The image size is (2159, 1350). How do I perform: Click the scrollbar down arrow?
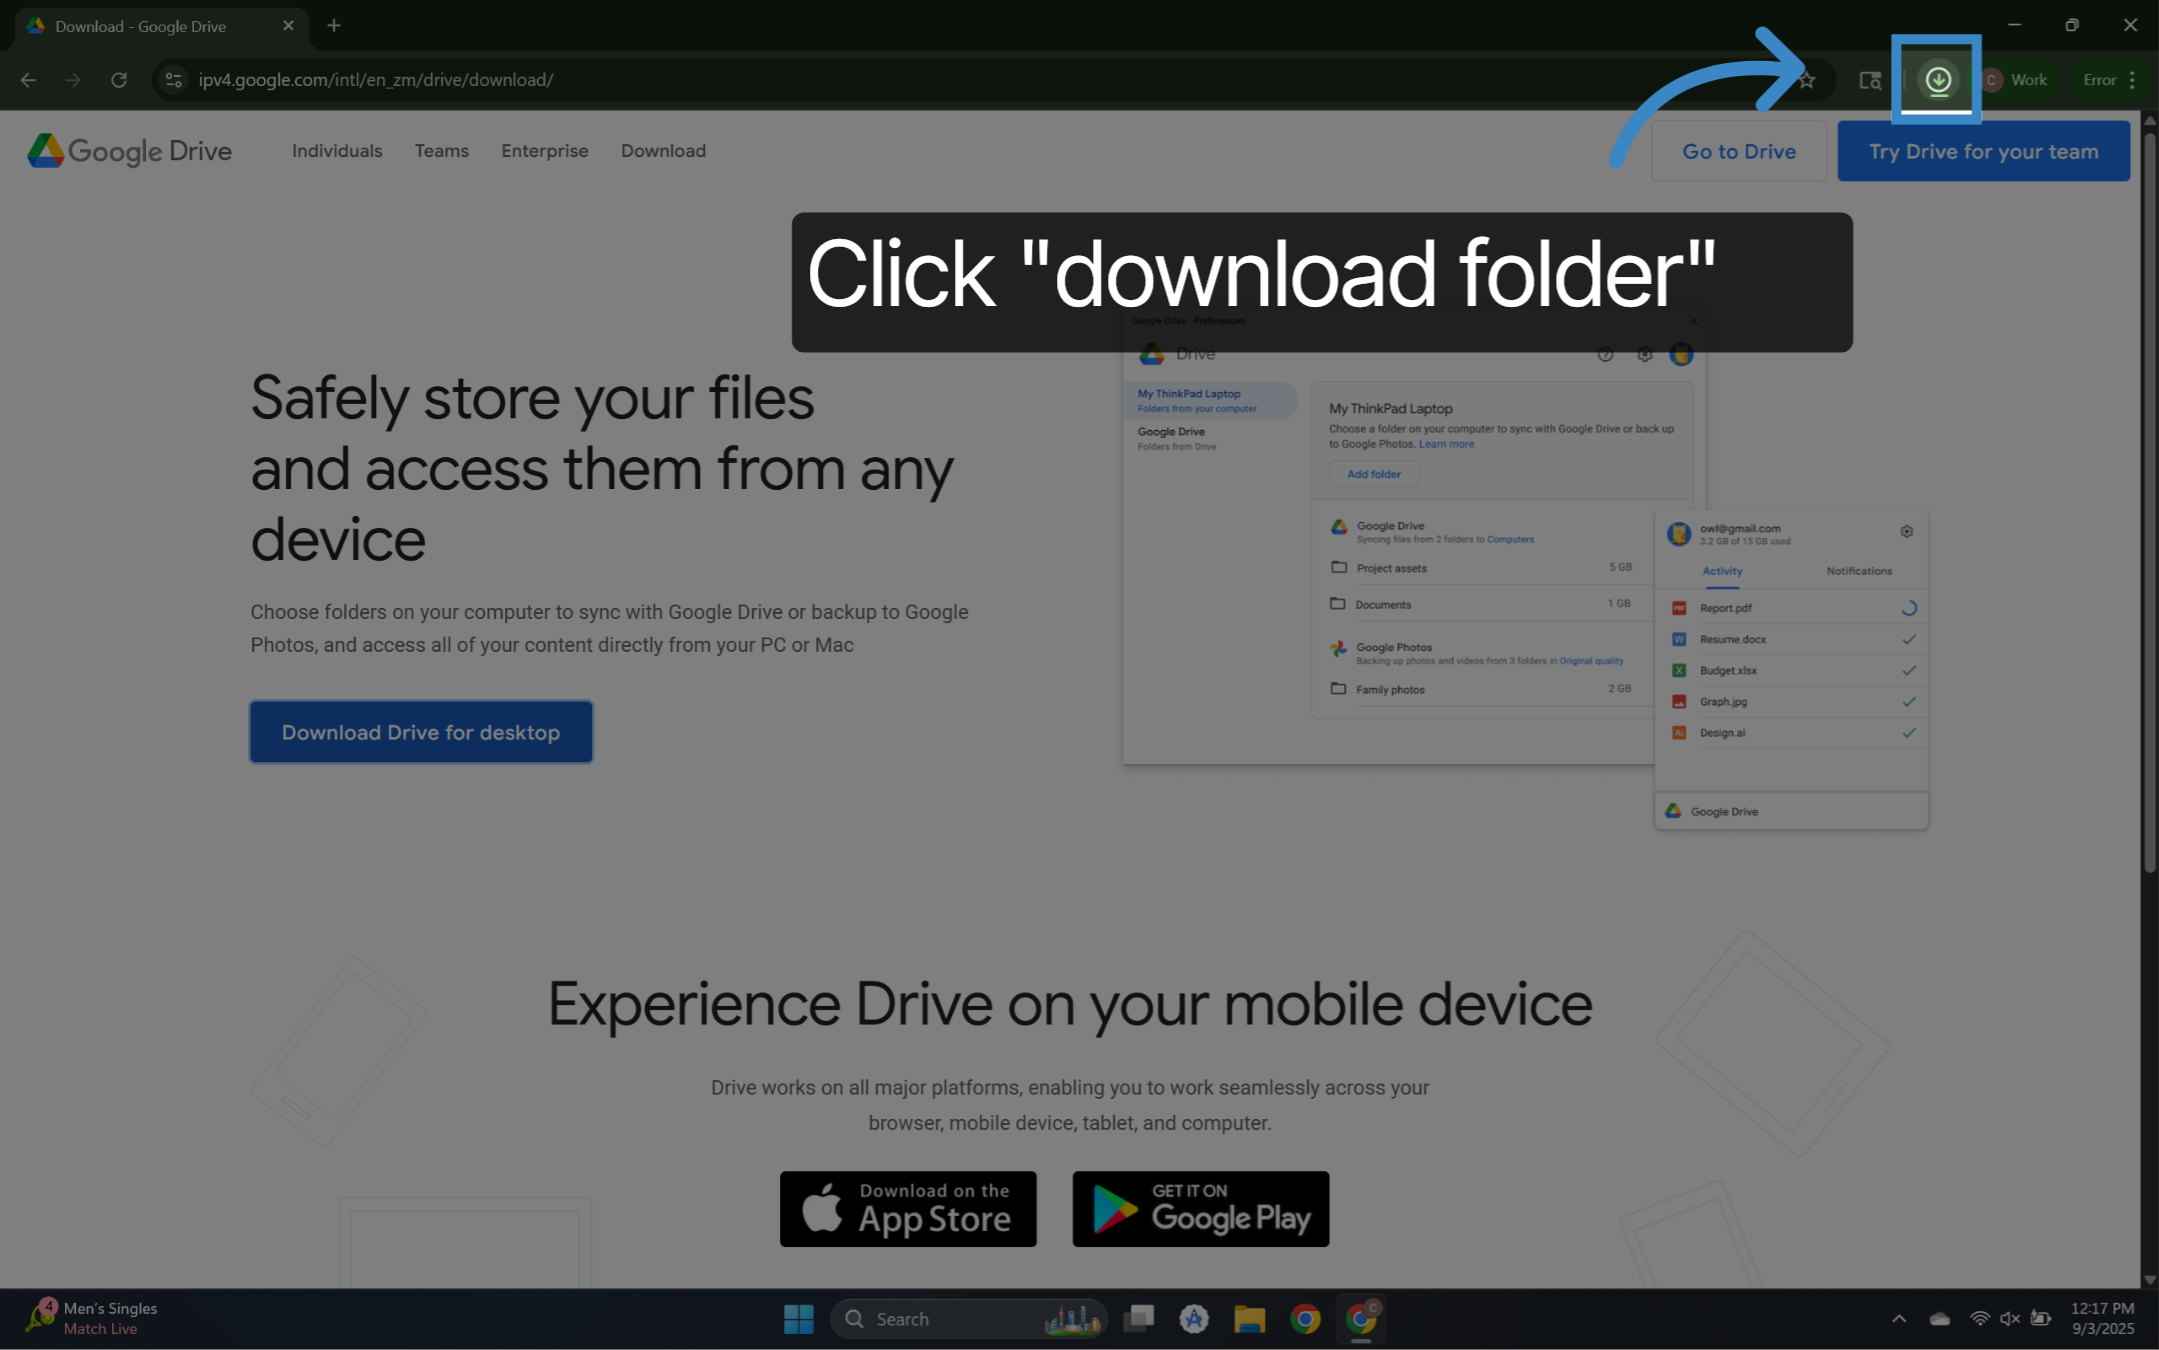pyautogui.click(x=2150, y=1280)
